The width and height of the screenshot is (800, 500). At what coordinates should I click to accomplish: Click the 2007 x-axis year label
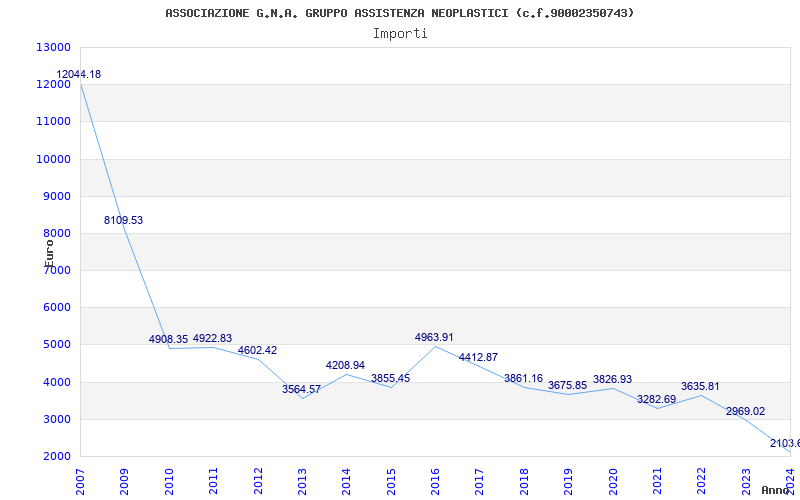pos(80,481)
